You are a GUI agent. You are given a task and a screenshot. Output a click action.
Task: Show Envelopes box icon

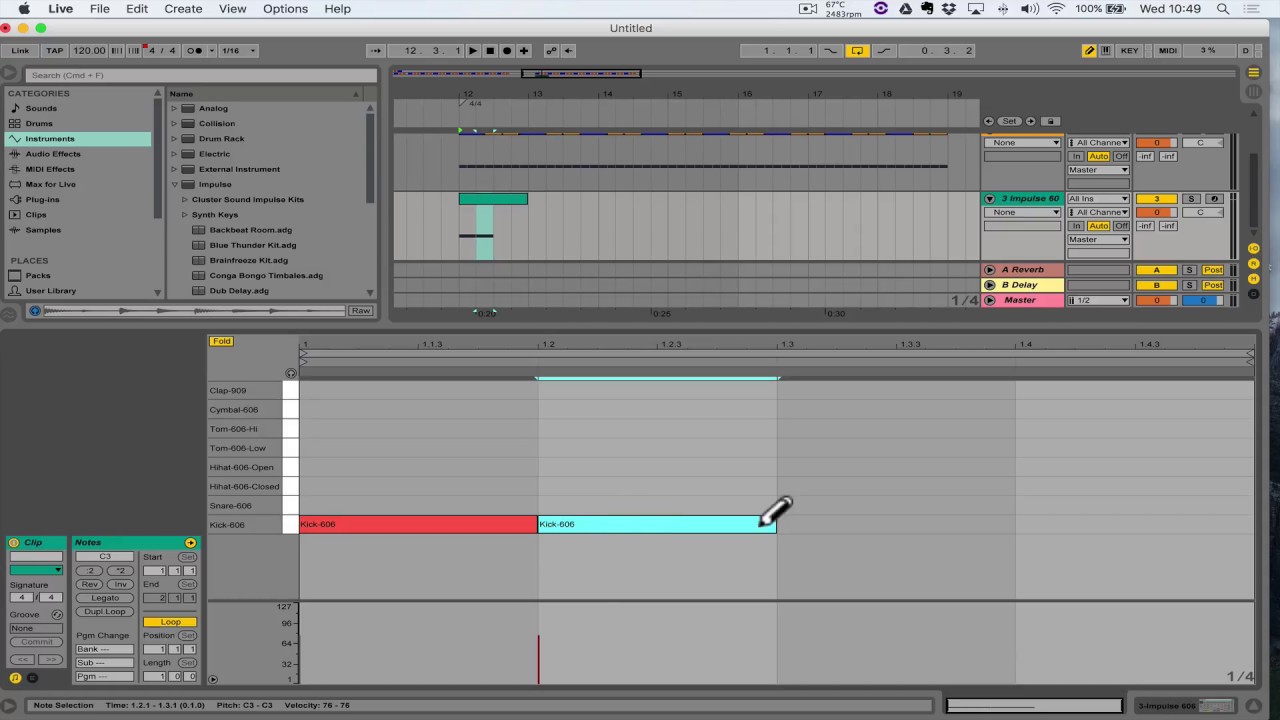click(32, 677)
